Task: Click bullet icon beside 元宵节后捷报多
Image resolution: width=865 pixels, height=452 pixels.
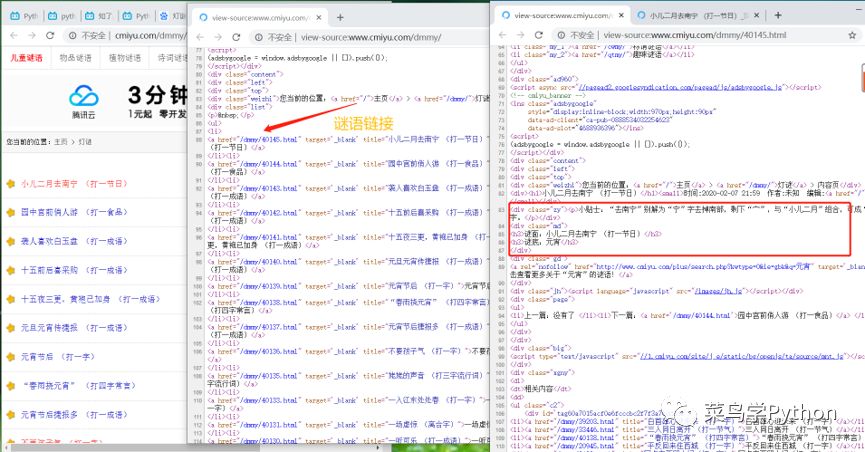Action: [x=10, y=415]
